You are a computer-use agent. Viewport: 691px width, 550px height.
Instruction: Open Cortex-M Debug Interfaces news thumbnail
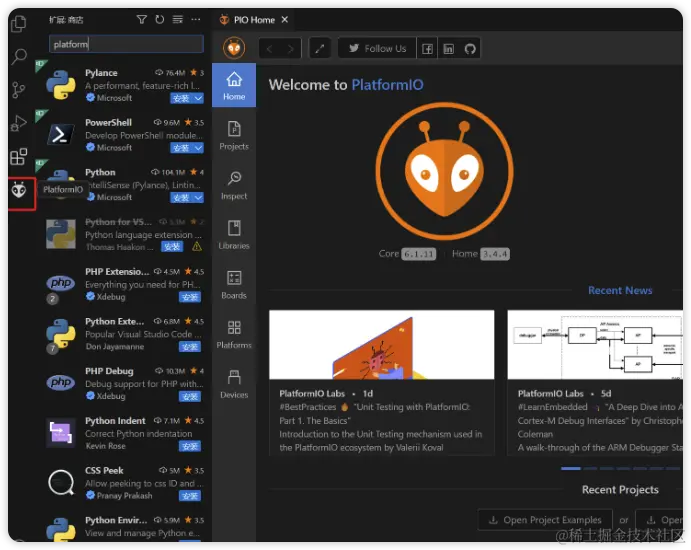tap(595, 345)
